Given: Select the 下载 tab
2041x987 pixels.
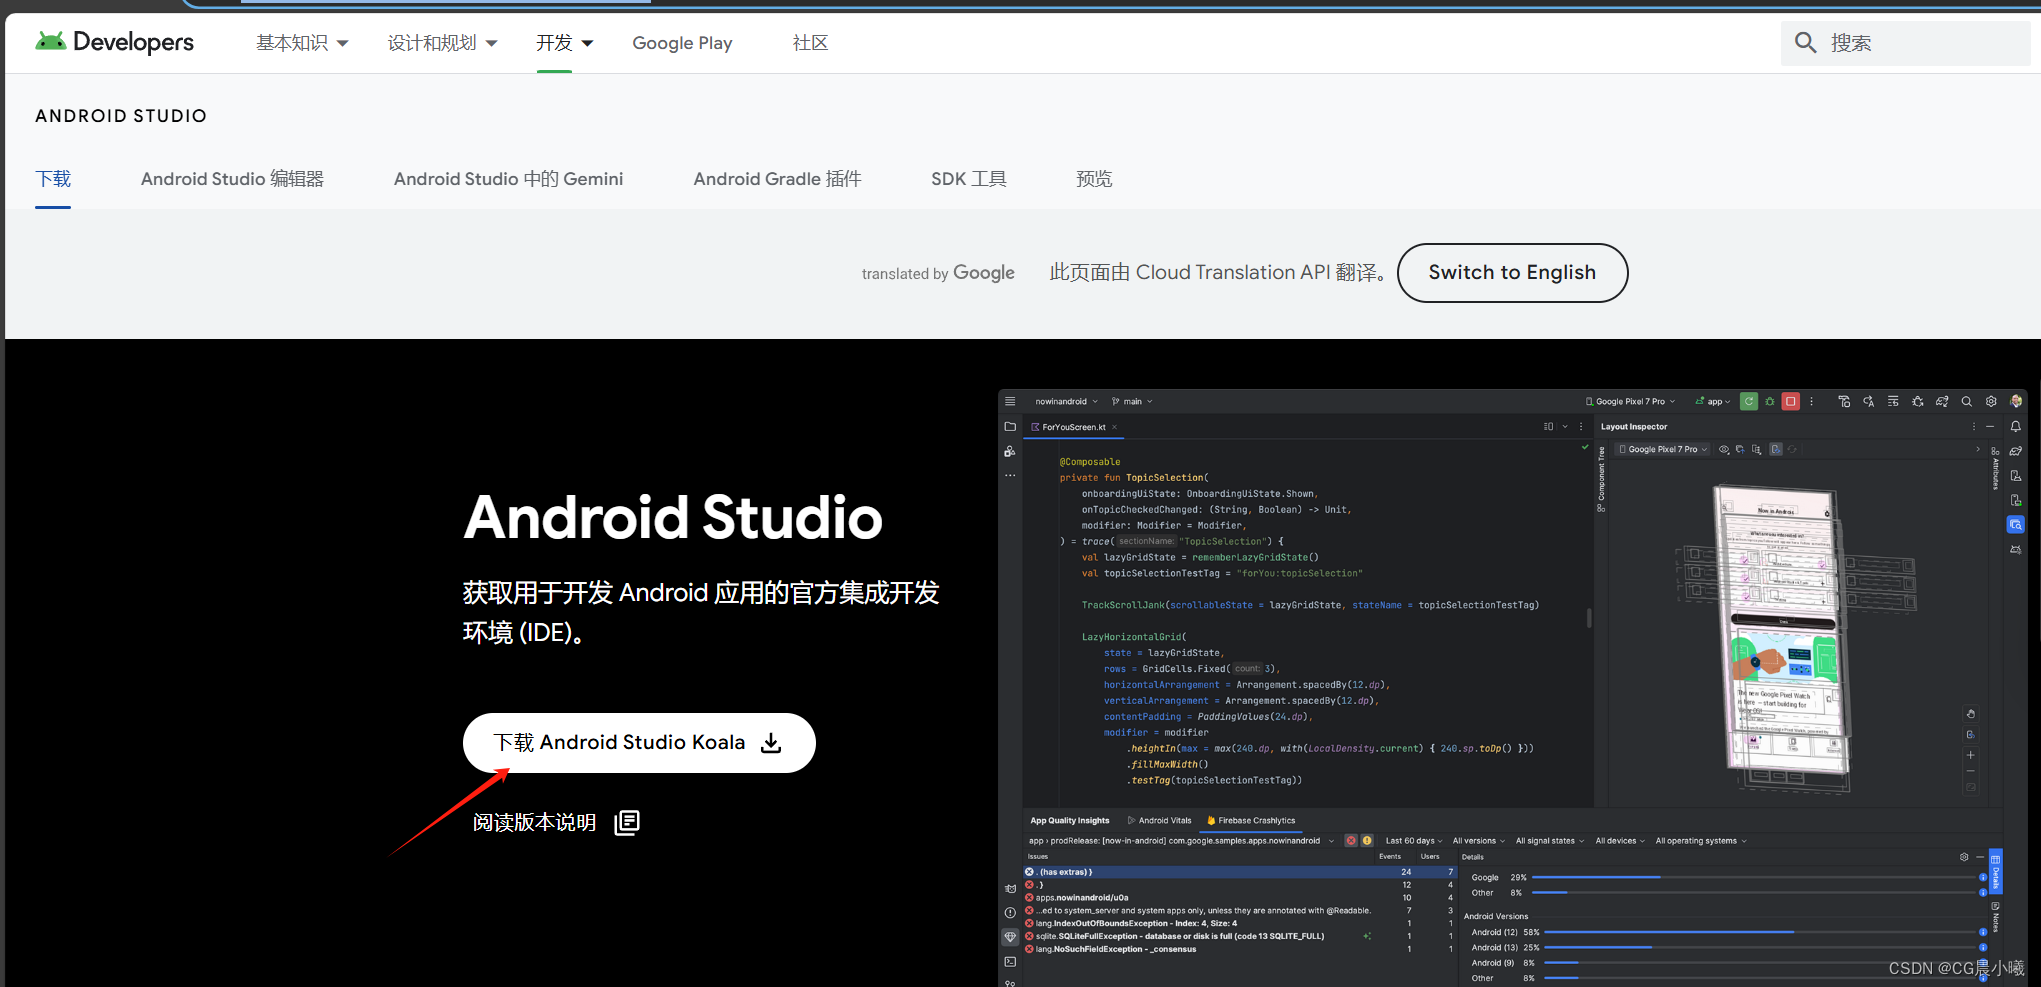Looking at the screenshot, I should tap(53, 179).
